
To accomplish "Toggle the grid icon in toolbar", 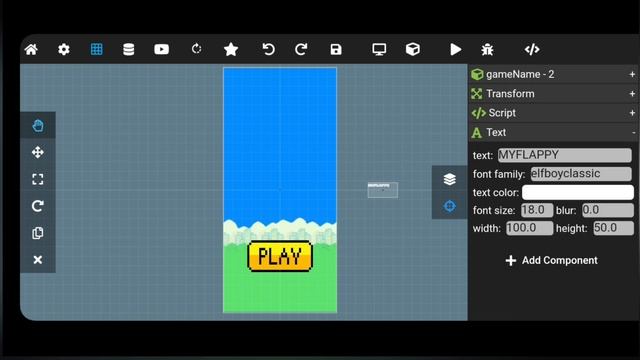I will point(96,49).
